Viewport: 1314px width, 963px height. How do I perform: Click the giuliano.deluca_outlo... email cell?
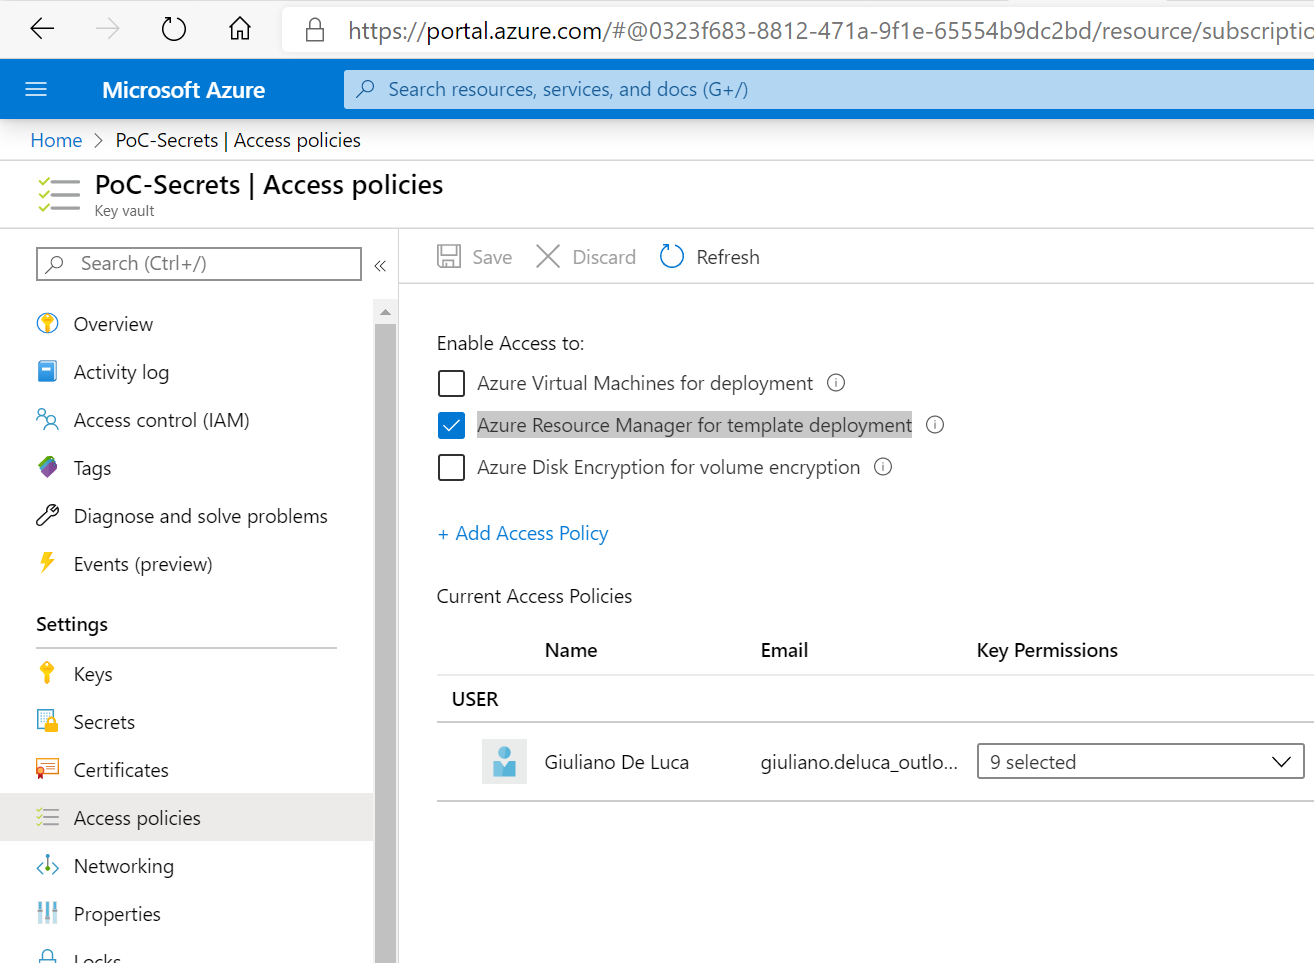[x=859, y=762]
